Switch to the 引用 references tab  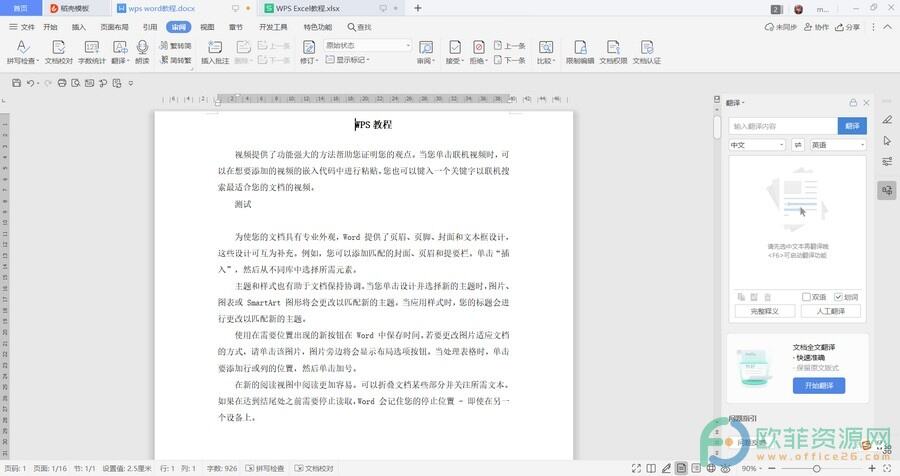click(x=150, y=27)
